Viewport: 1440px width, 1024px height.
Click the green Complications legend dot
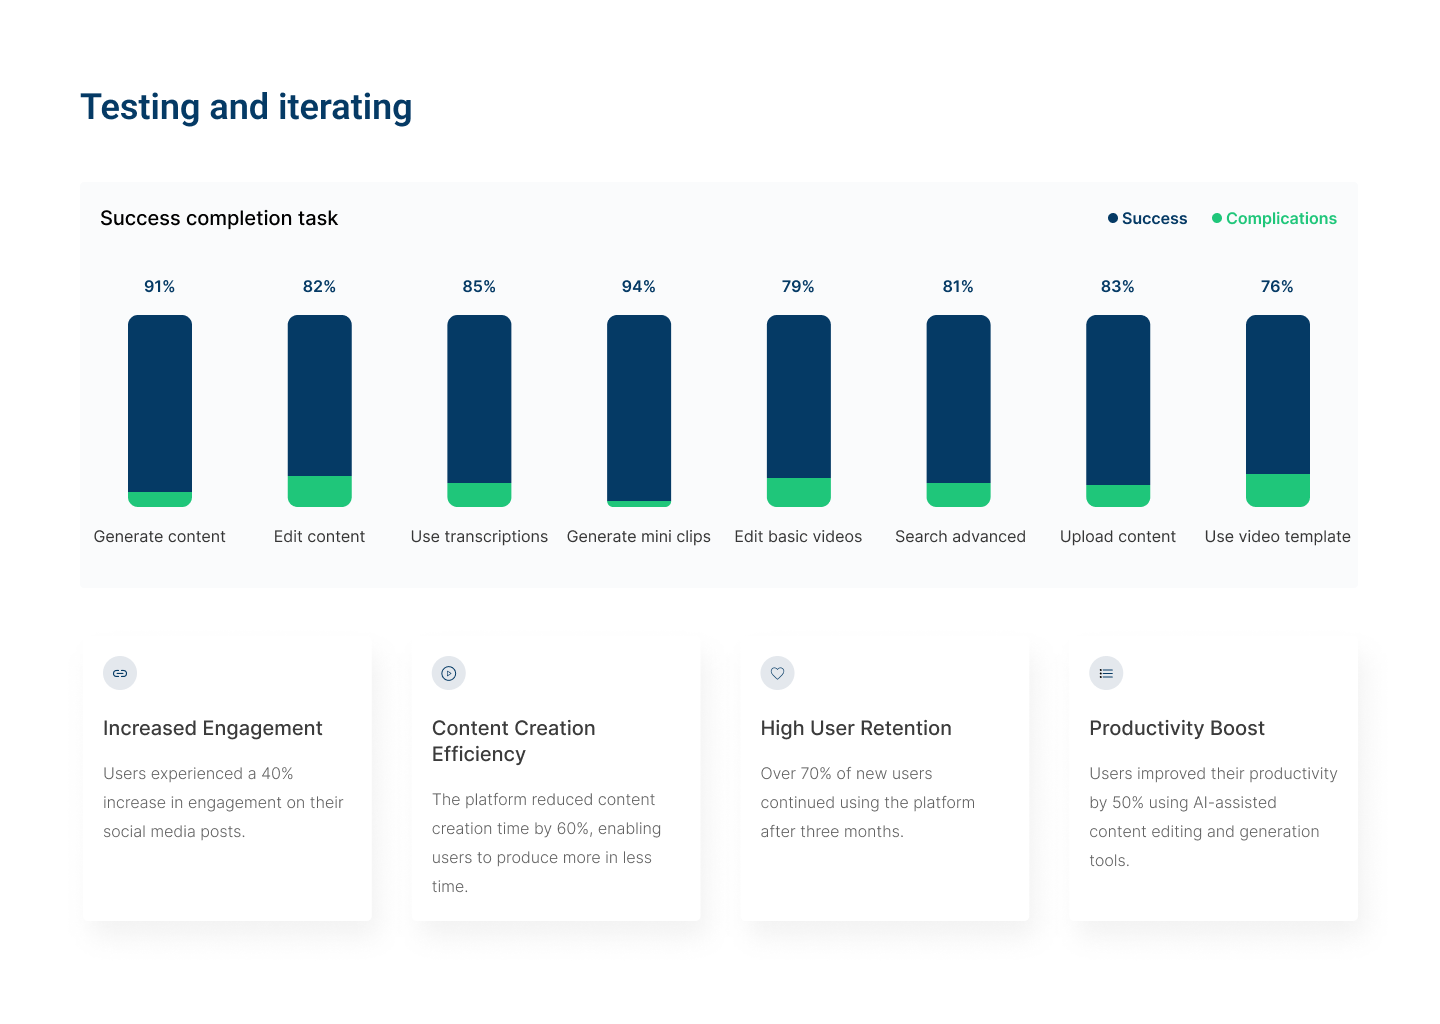(x=1217, y=218)
